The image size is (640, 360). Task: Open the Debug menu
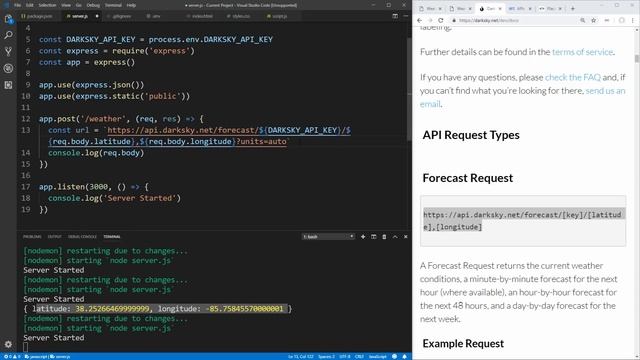coord(93,5)
